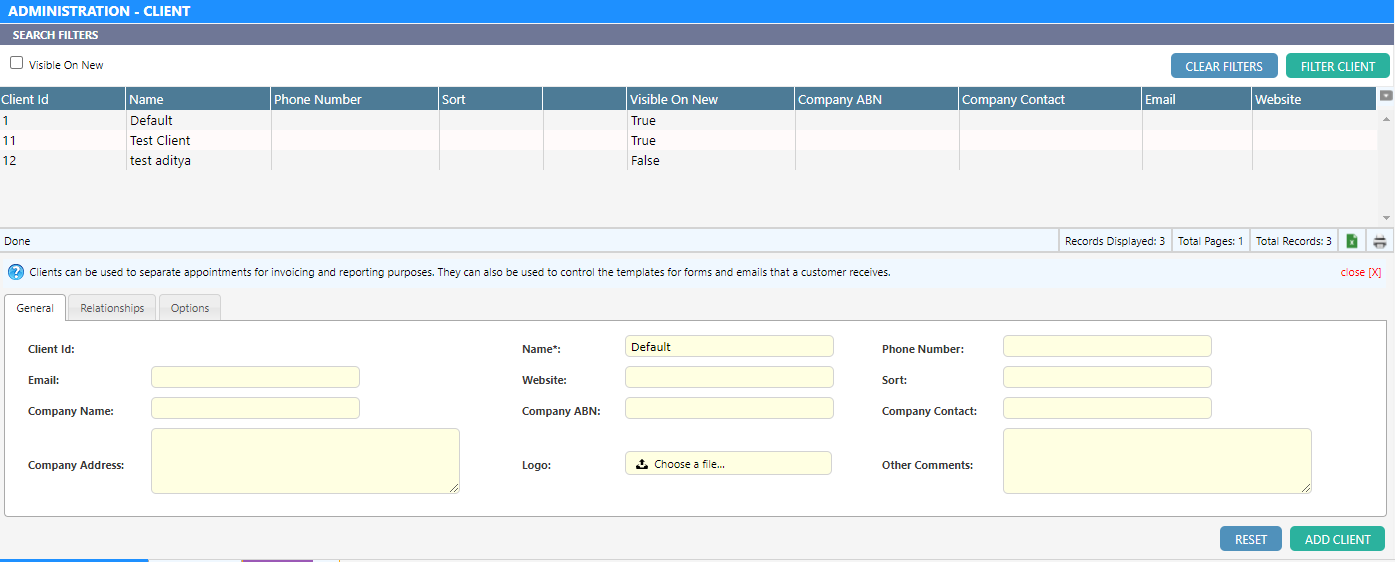The height and width of the screenshot is (562, 1395).
Task: Reset the client form
Action: [1250, 539]
